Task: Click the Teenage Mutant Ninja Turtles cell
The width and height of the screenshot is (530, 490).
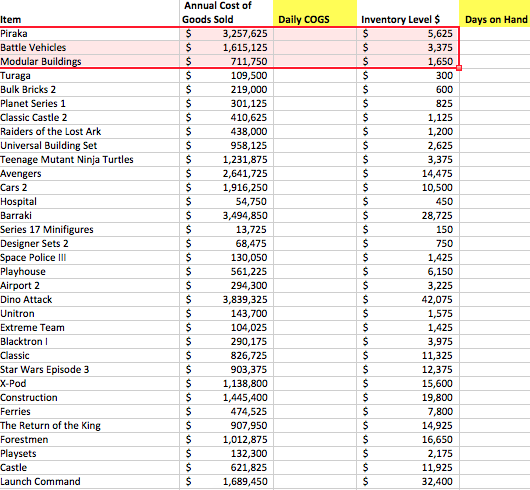Action: click(90, 160)
